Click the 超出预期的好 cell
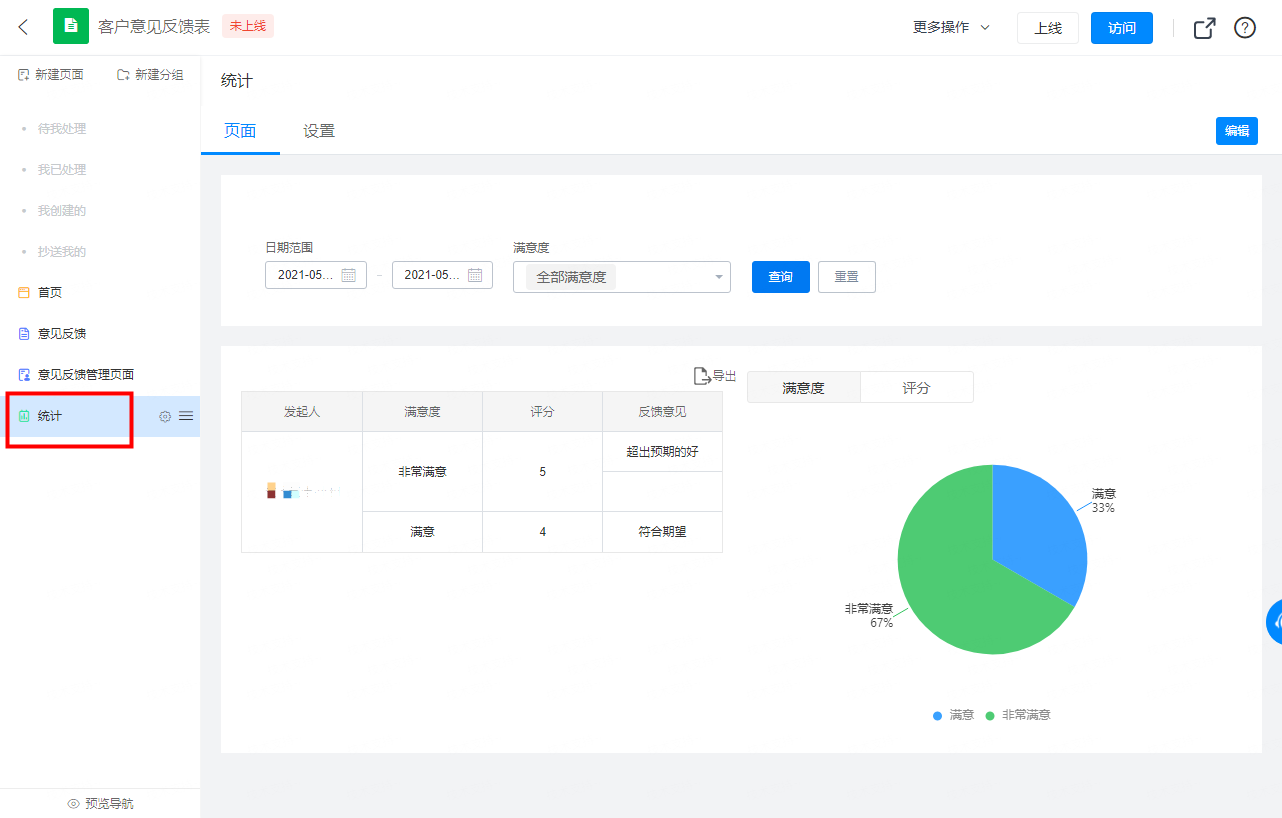 point(662,452)
